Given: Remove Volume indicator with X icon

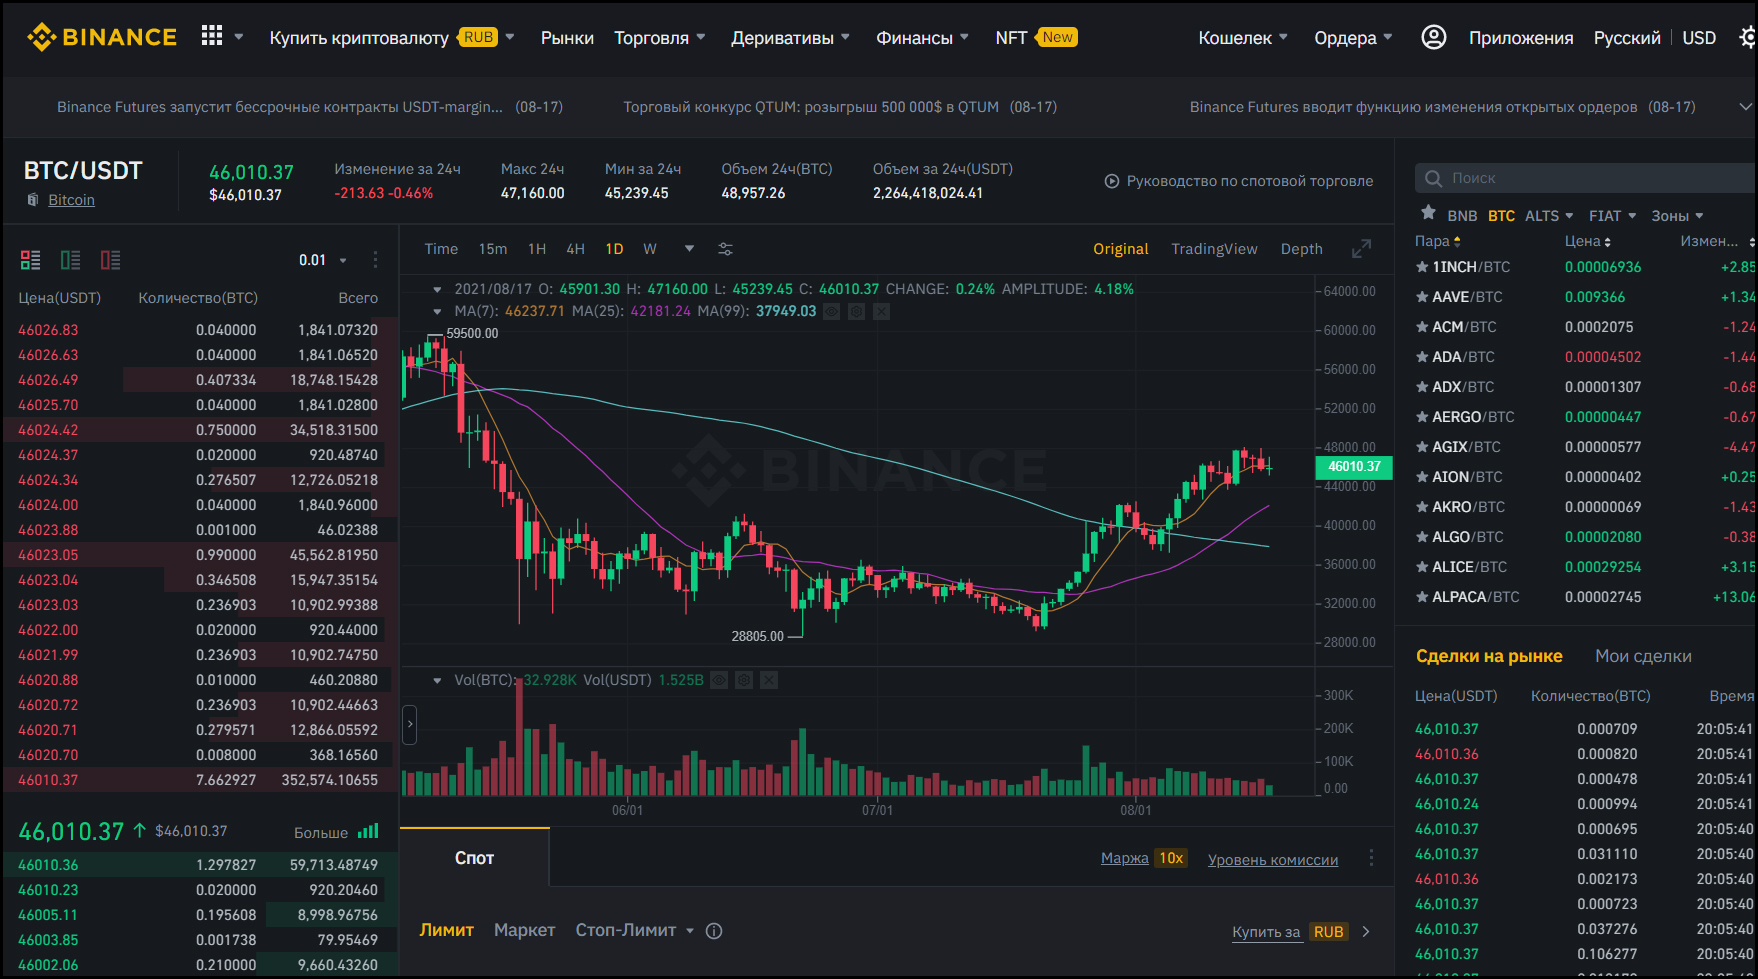Looking at the screenshot, I should (x=769, y=680).
